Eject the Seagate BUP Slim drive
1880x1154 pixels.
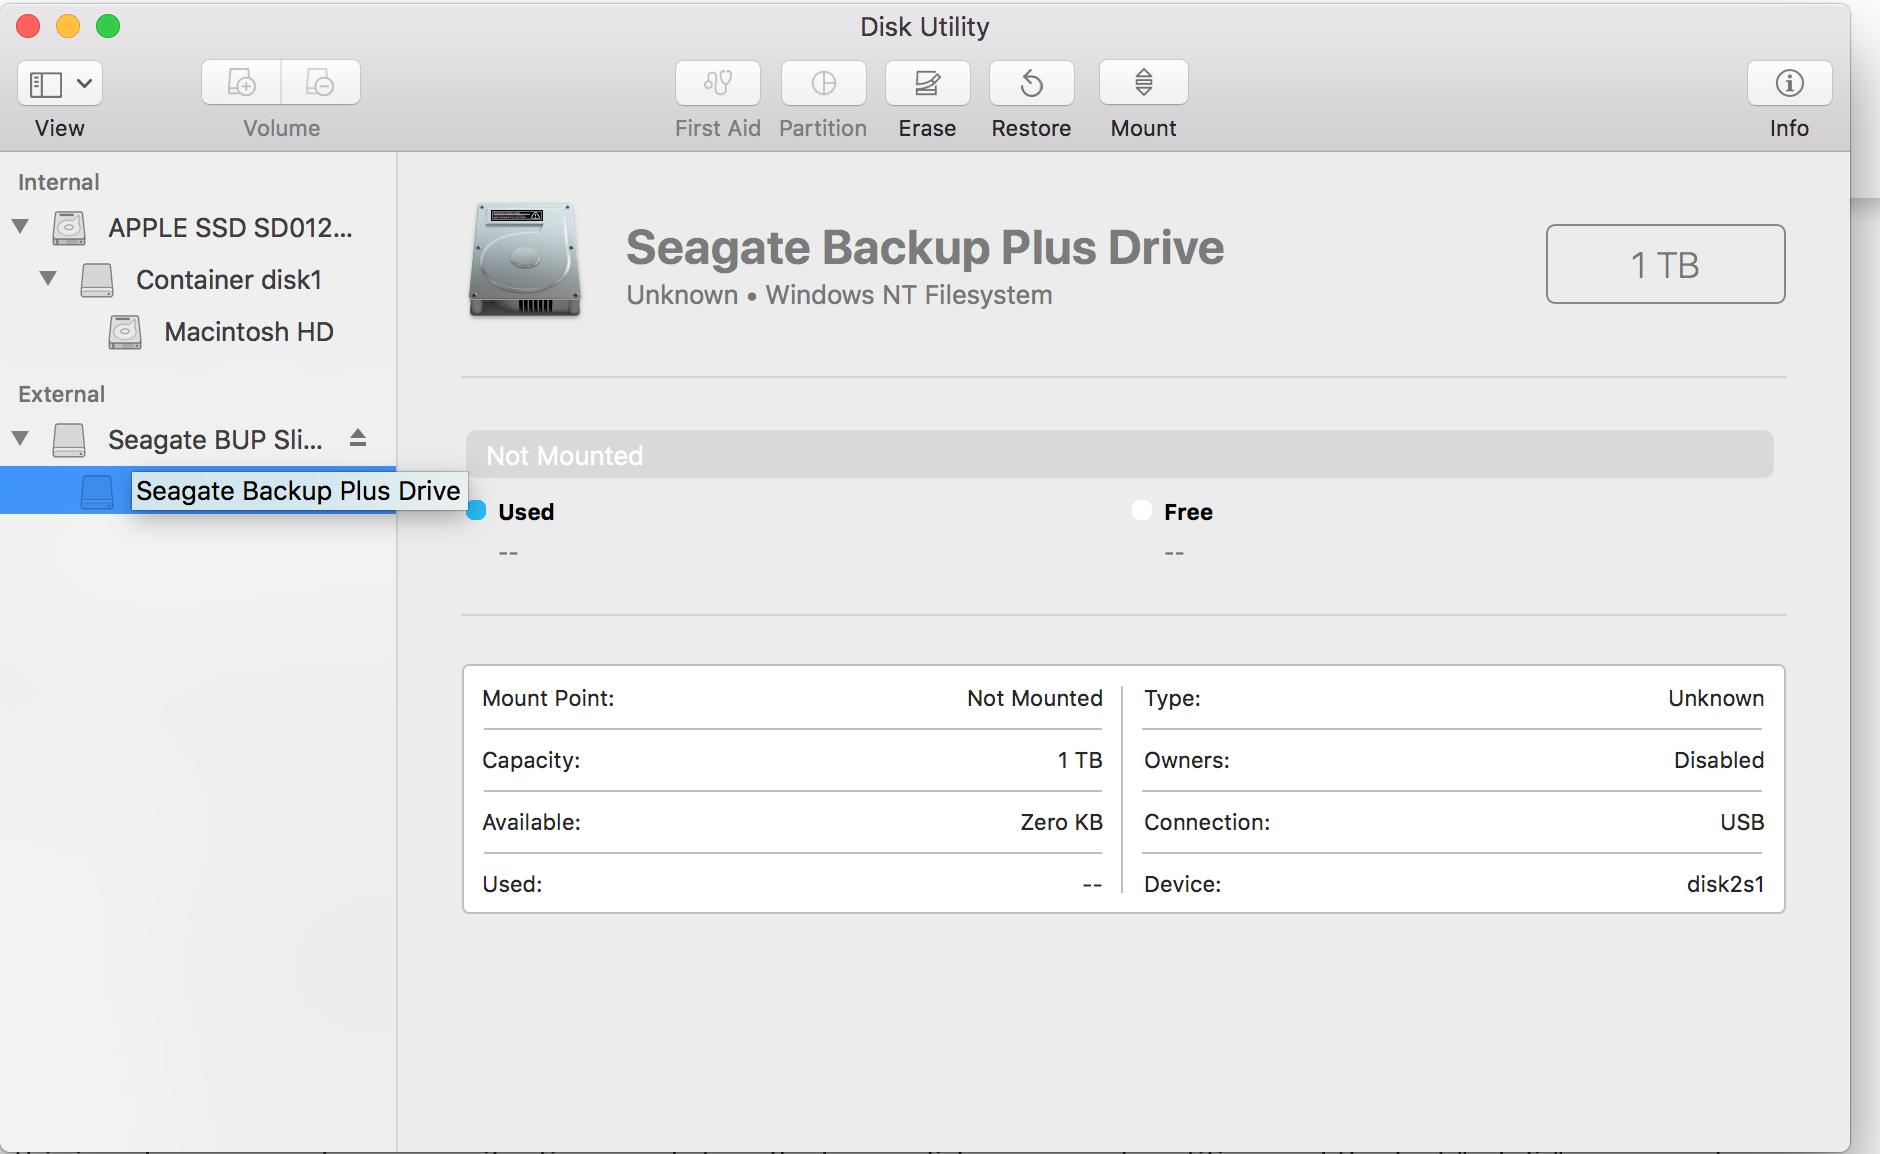[358, 438]
